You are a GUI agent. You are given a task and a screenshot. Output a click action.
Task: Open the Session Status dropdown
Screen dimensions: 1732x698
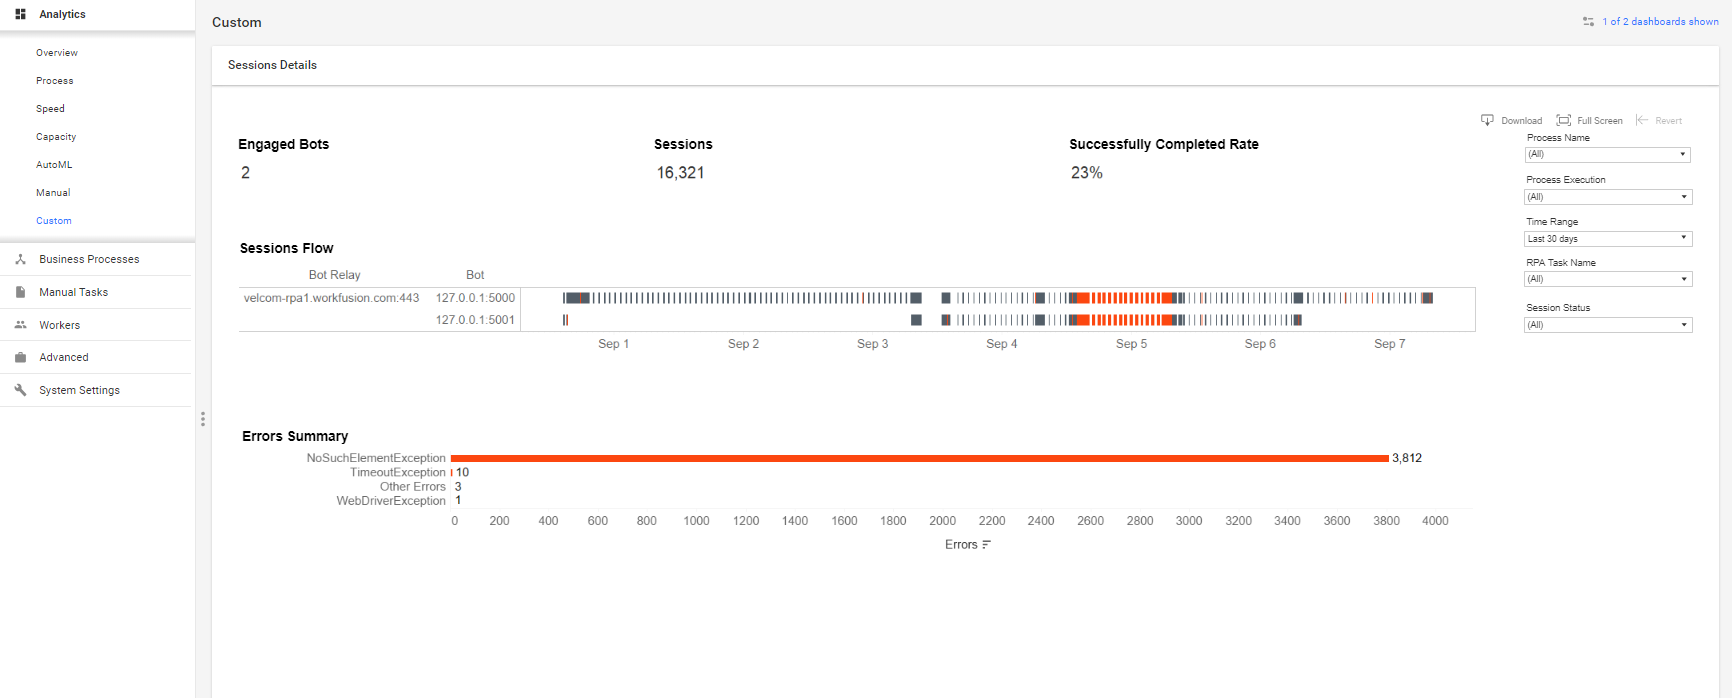tap(1608, 325)
